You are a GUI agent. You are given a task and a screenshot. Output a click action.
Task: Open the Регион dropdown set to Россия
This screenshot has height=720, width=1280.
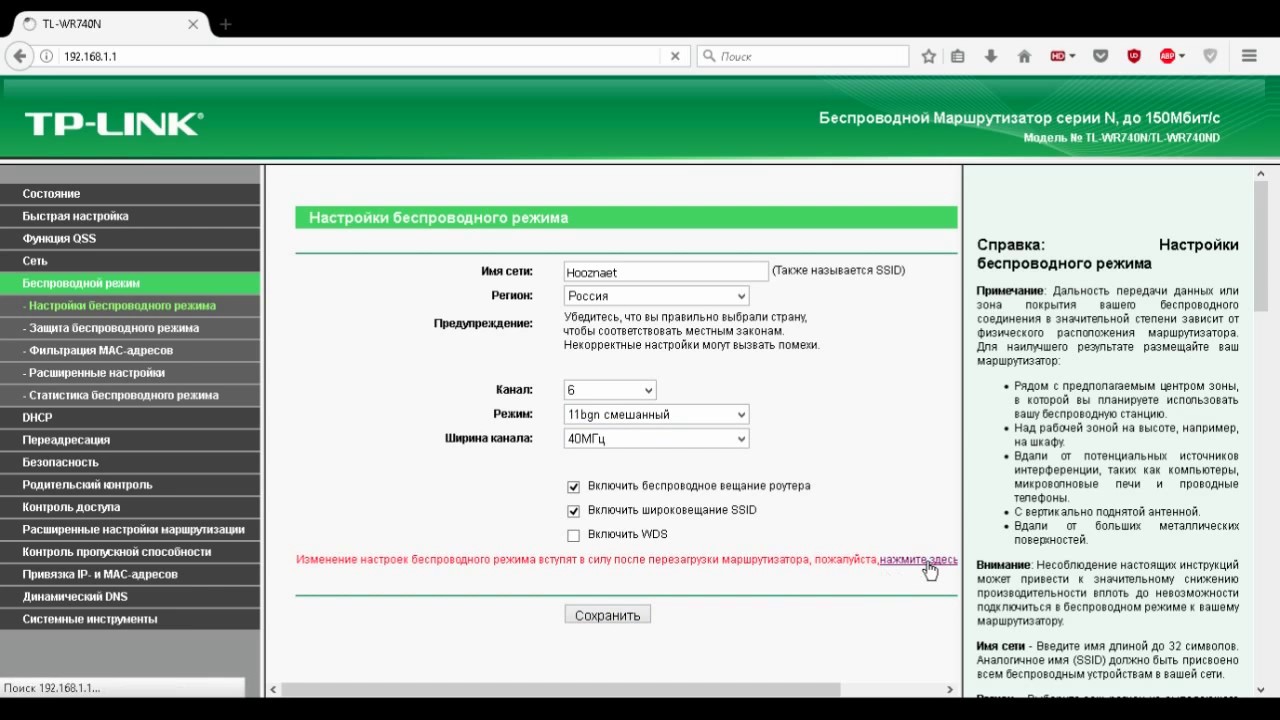656,296
